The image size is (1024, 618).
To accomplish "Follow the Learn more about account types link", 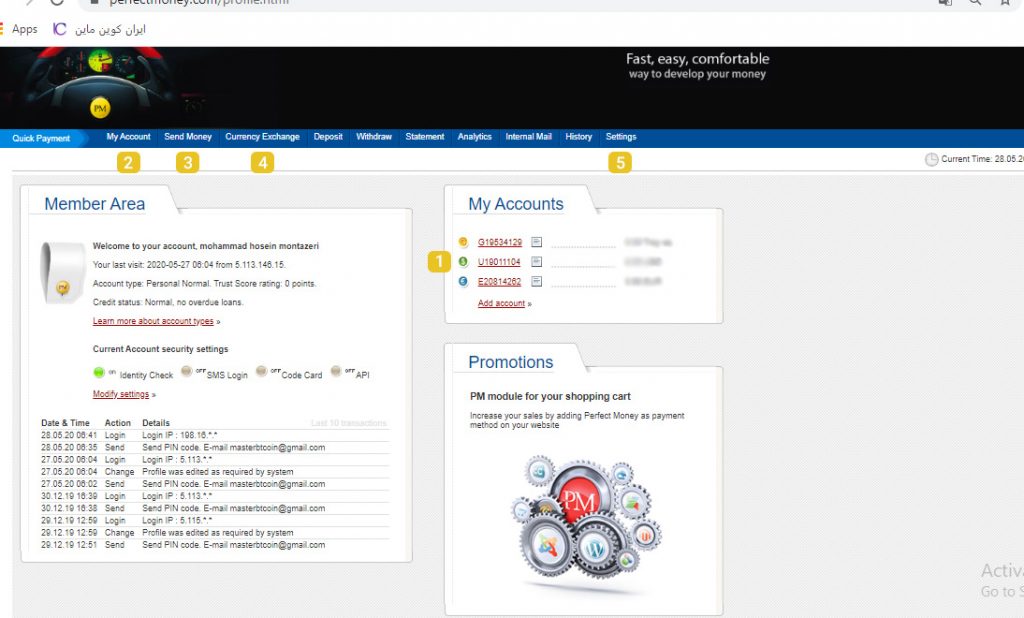I will pos(153,321).
